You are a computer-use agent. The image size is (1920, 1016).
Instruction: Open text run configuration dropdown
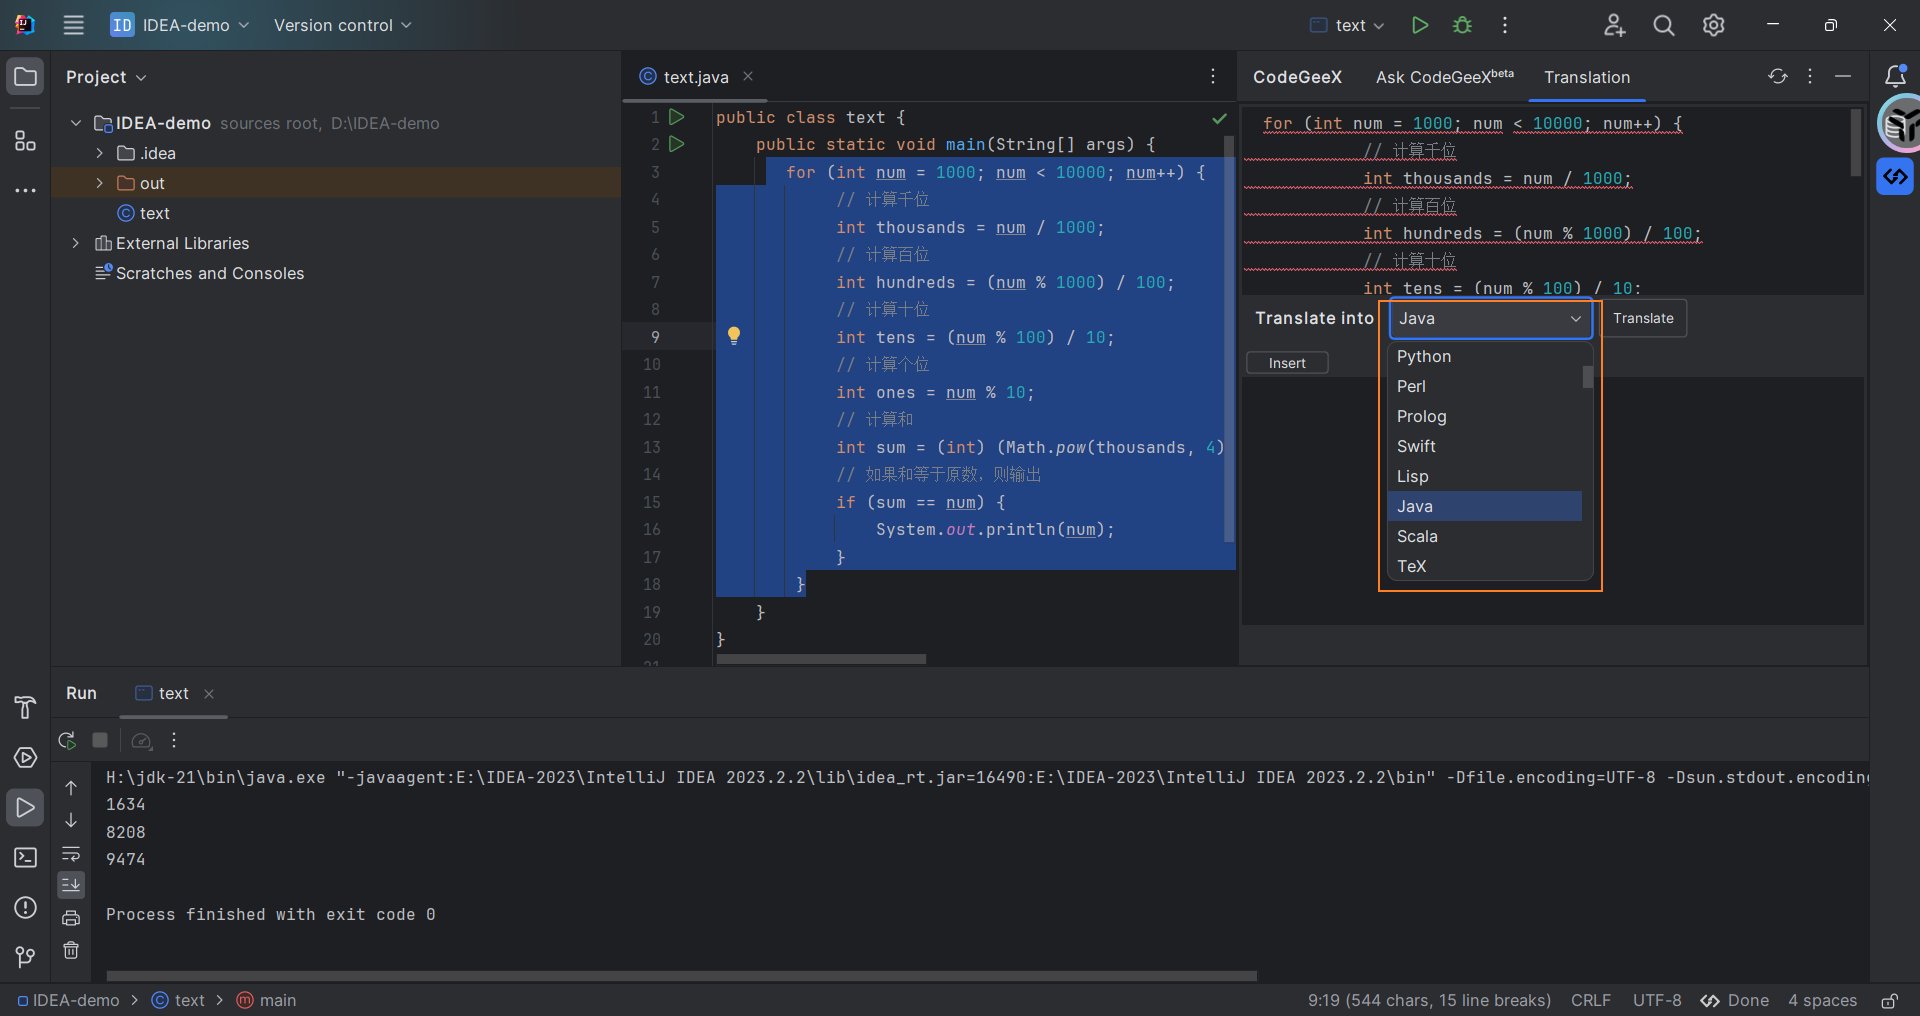pyautogui.click(x=1347, y=25)
